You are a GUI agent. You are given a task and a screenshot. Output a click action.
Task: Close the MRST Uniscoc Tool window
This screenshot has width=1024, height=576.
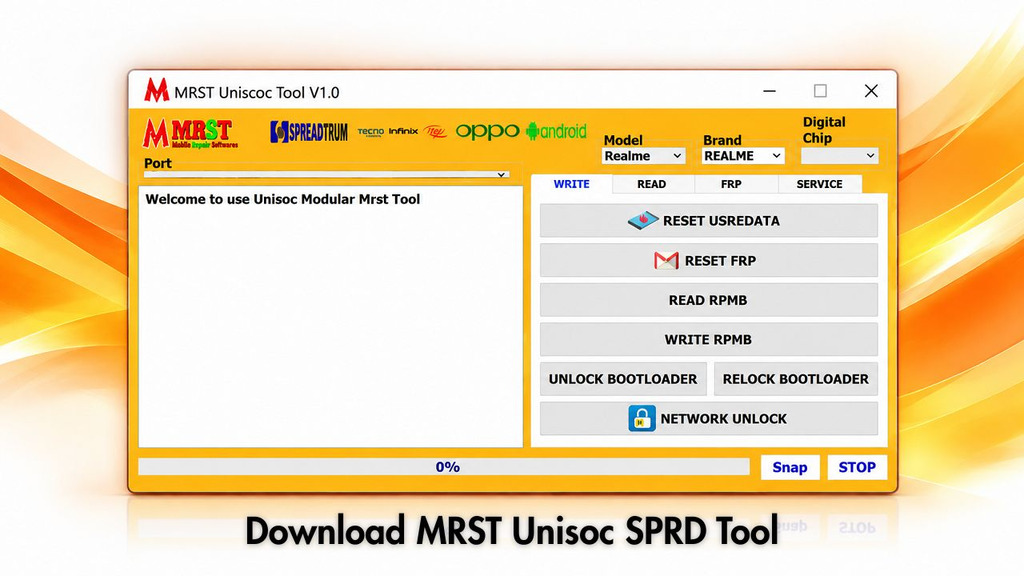coord(871,91)
